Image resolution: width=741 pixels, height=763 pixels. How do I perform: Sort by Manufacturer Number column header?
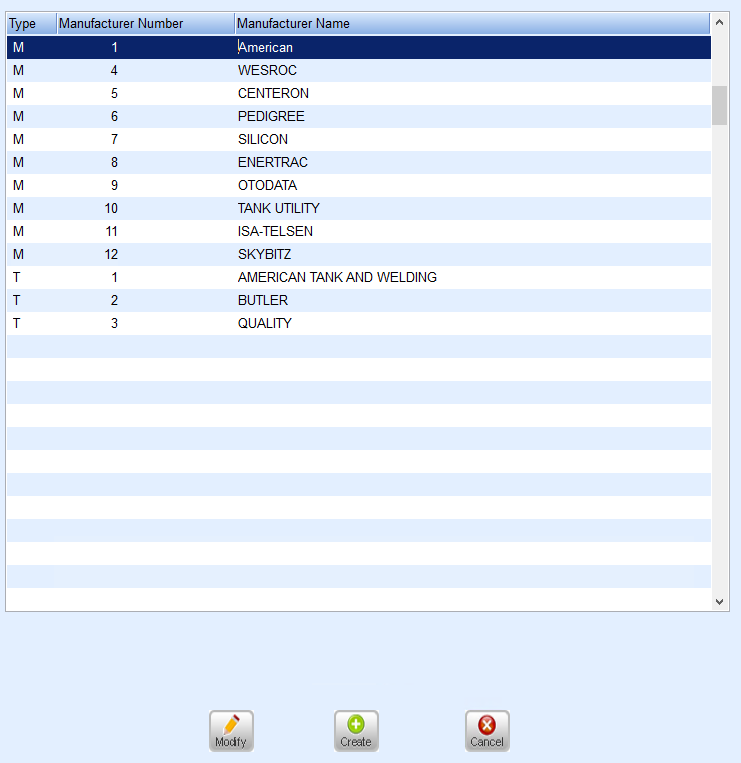coord(145,23)
